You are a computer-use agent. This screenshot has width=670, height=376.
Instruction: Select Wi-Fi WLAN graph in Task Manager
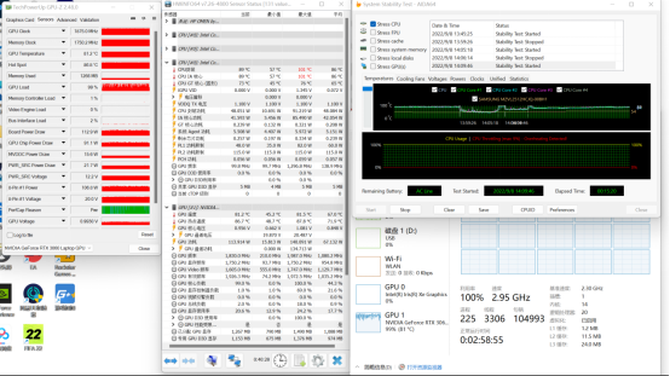coord(368,266)
